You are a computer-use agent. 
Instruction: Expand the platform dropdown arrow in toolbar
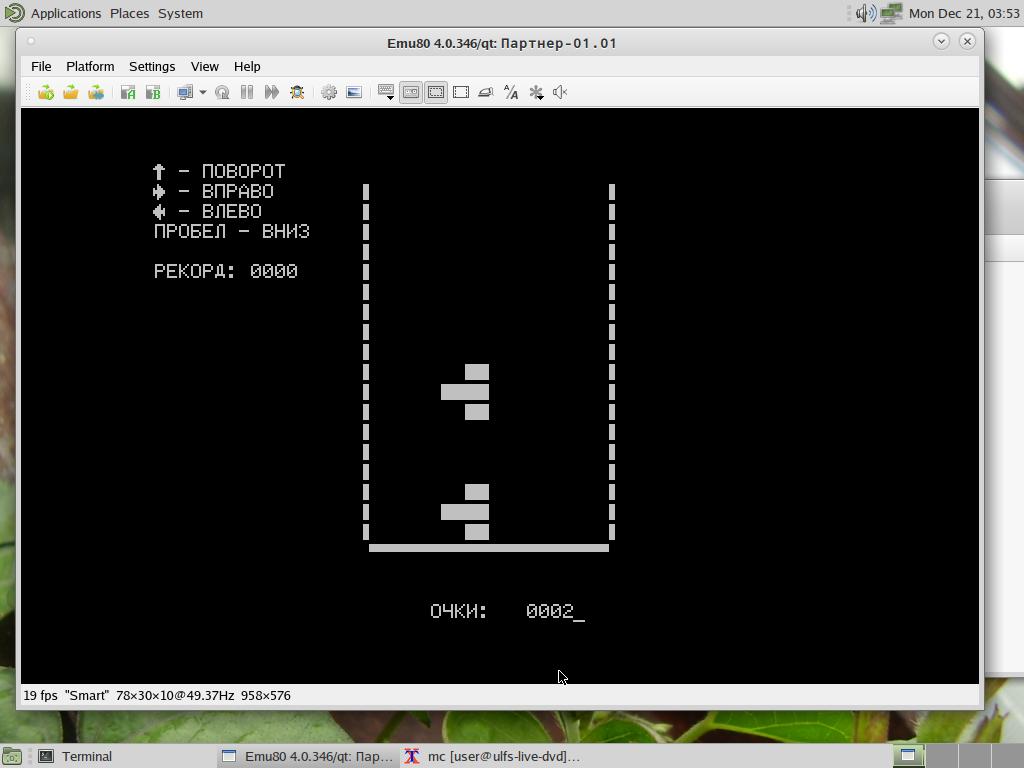(x=202, y=92)
